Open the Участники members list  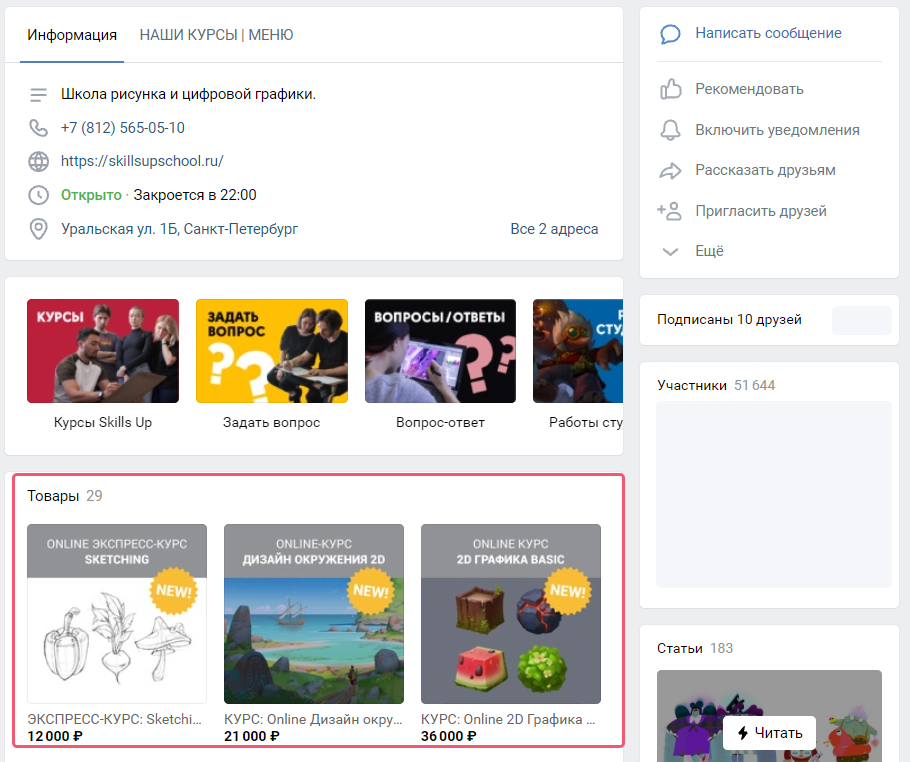click(x=691, y=385)
